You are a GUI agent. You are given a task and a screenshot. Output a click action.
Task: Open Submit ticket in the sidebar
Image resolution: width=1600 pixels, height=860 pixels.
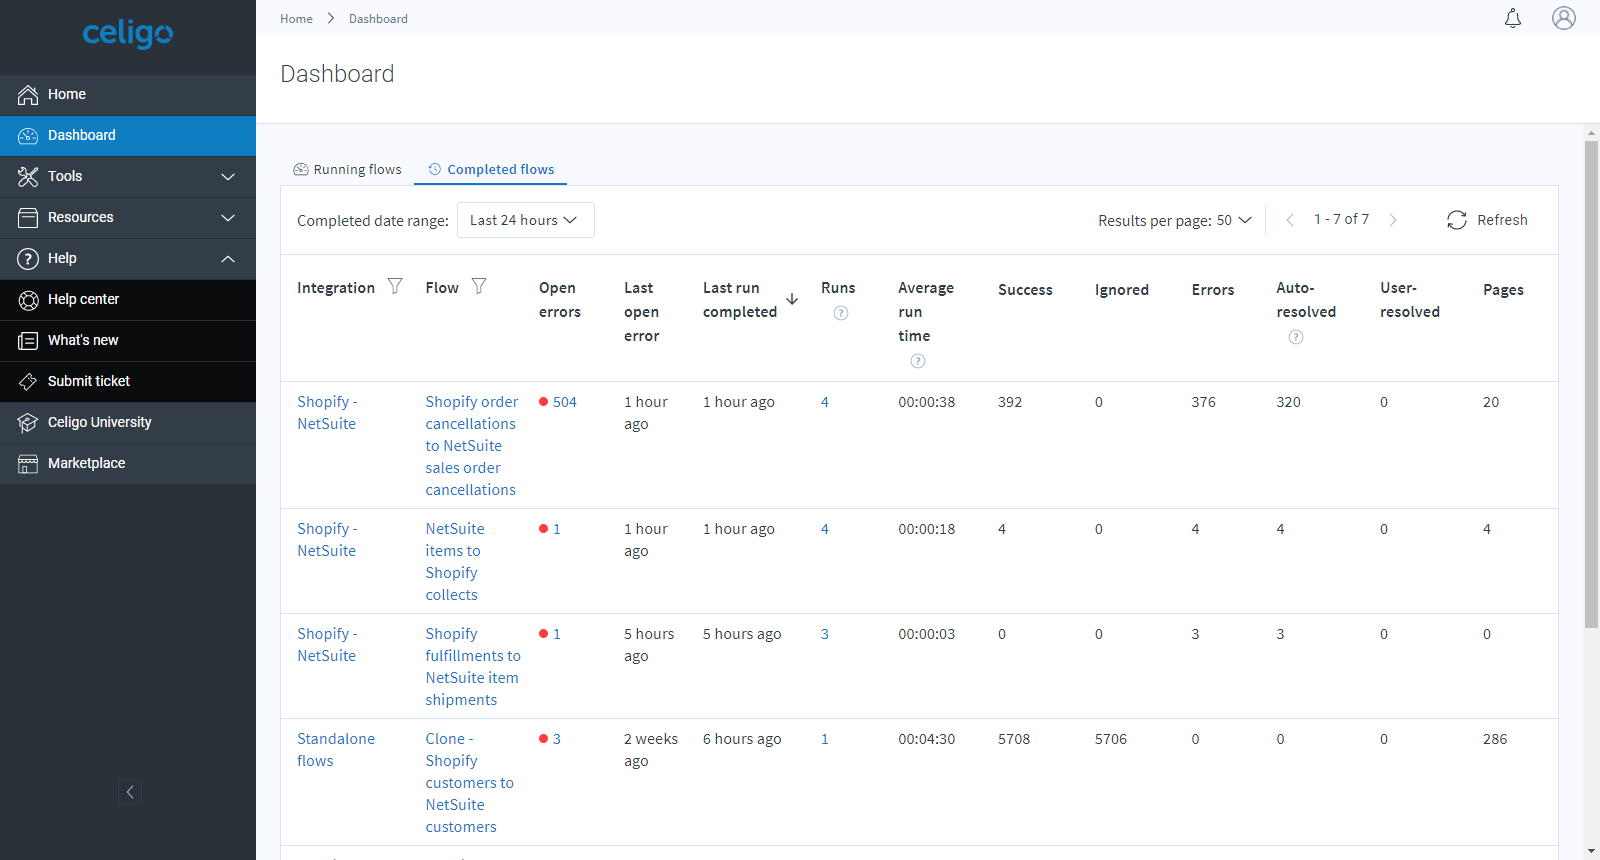(128, 382)
